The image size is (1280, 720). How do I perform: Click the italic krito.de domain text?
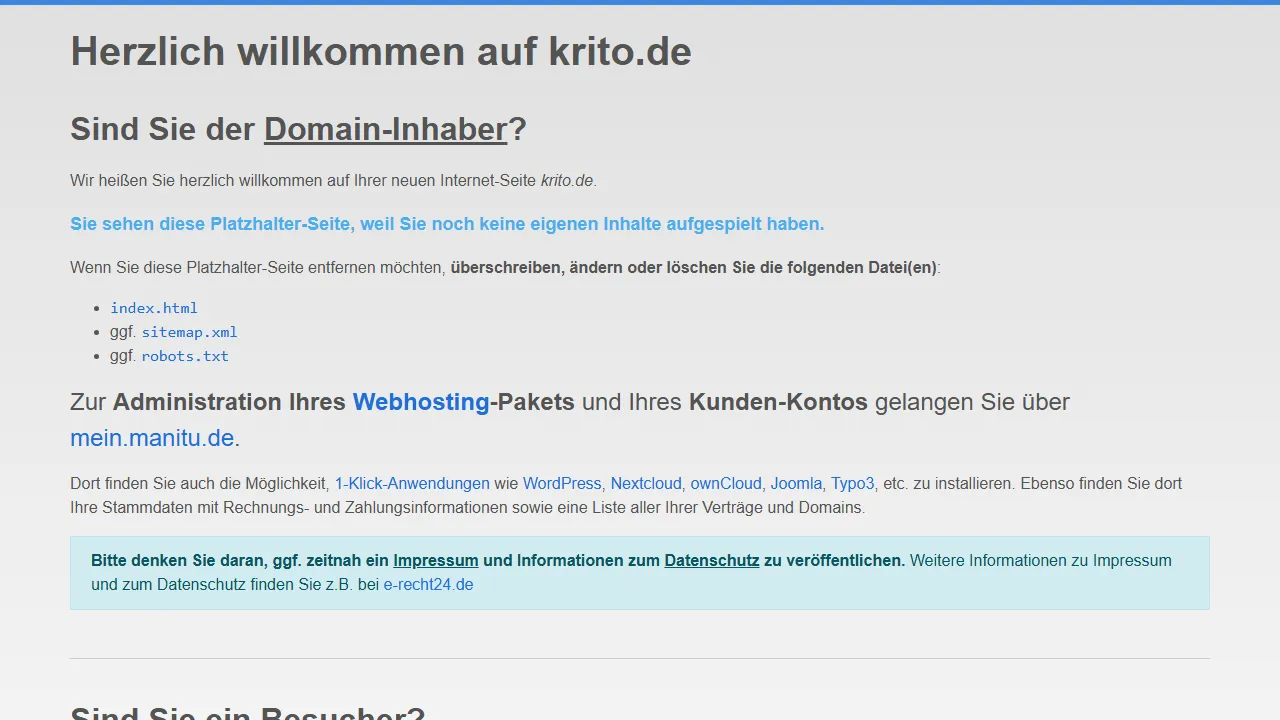[x=567, y=181]
